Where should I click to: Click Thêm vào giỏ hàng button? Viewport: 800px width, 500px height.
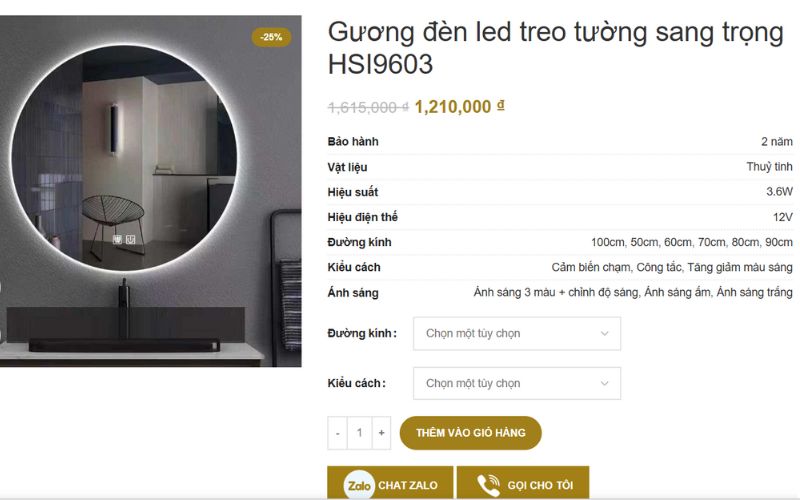470,433
